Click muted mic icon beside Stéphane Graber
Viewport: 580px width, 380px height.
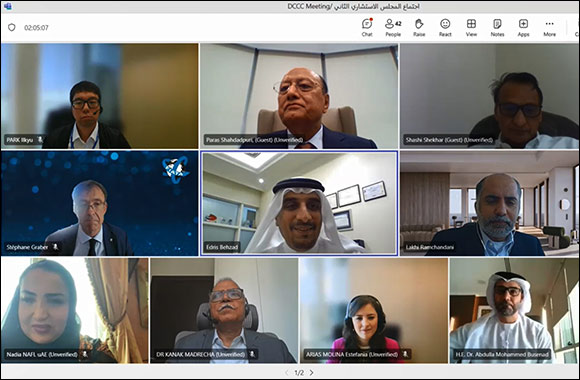tap(55, 247)
